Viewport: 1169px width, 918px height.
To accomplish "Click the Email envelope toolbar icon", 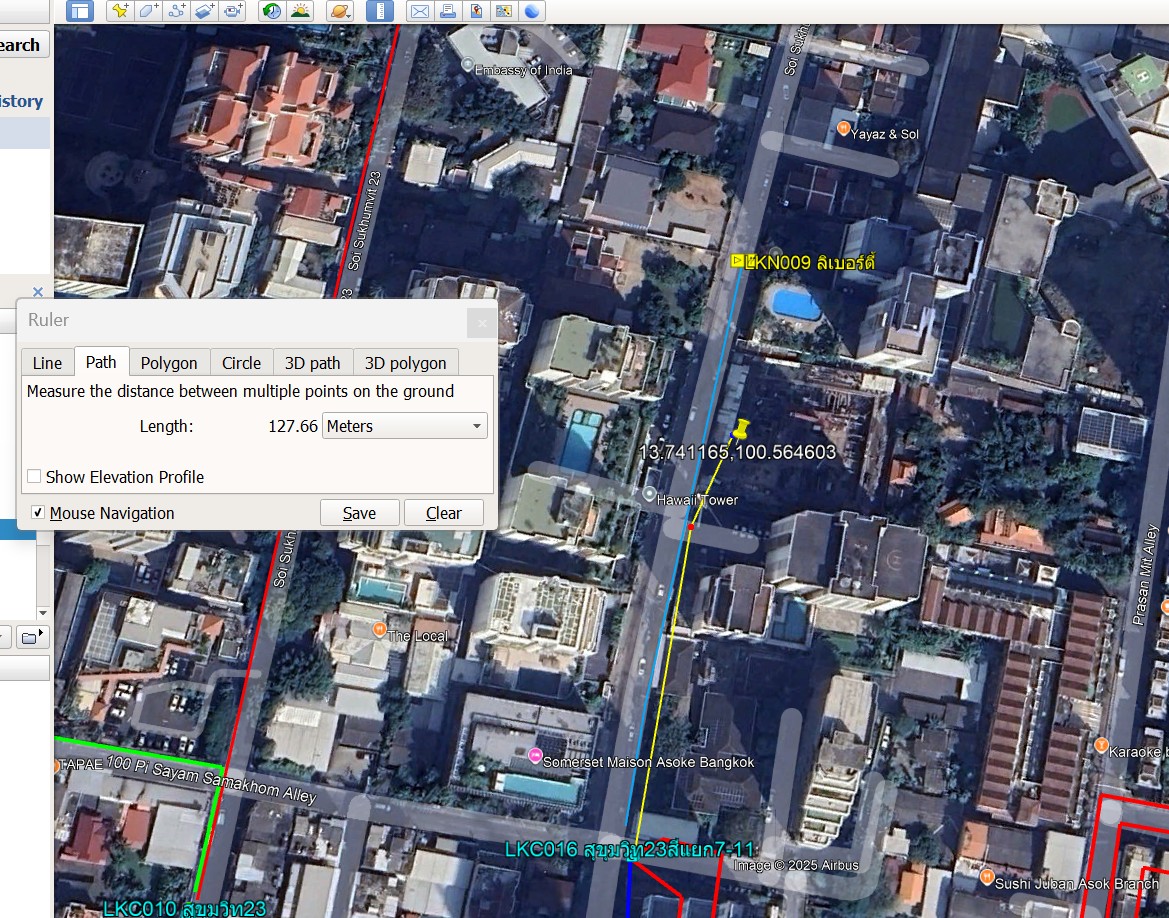I will point(420,11).
